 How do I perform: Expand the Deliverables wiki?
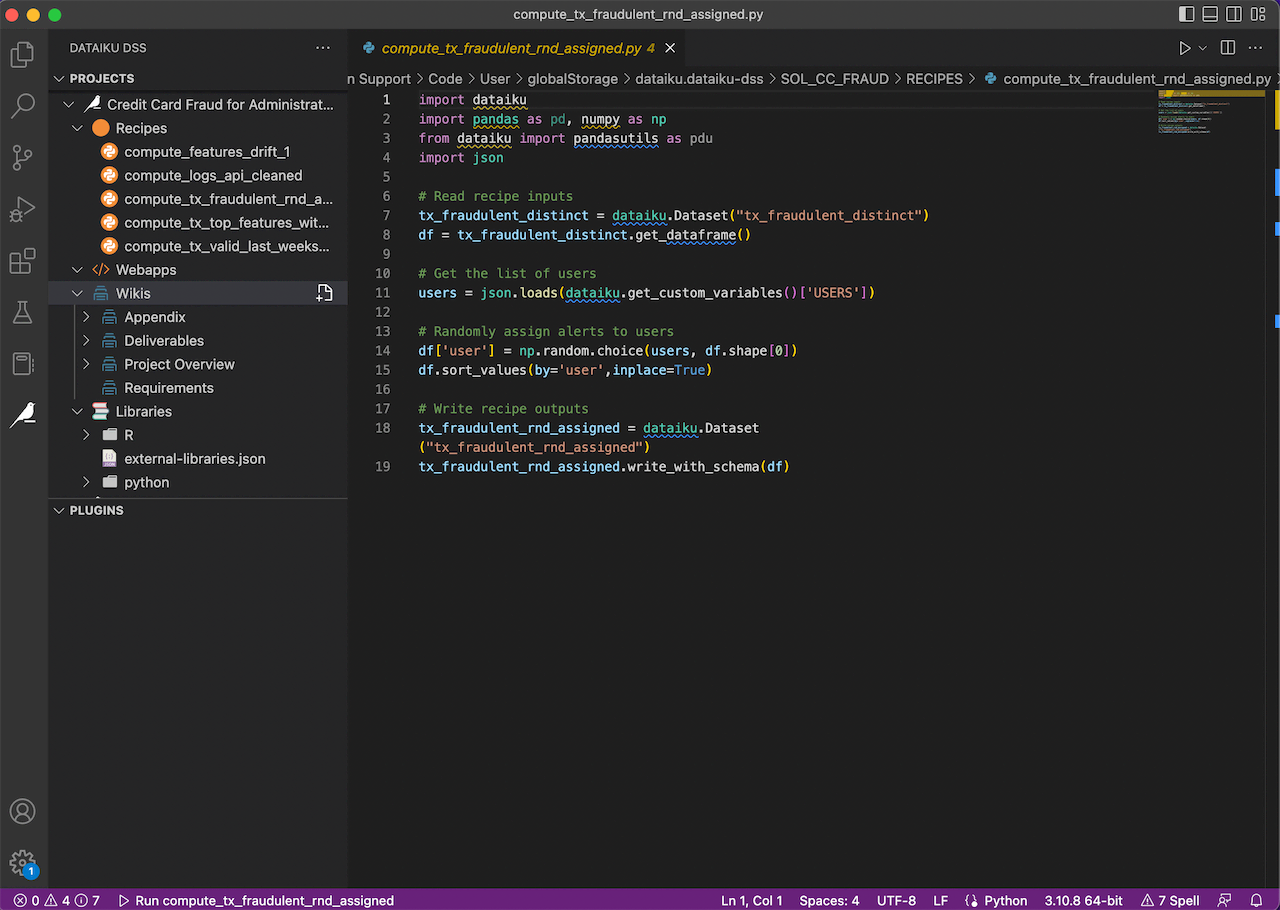point(86,340)
